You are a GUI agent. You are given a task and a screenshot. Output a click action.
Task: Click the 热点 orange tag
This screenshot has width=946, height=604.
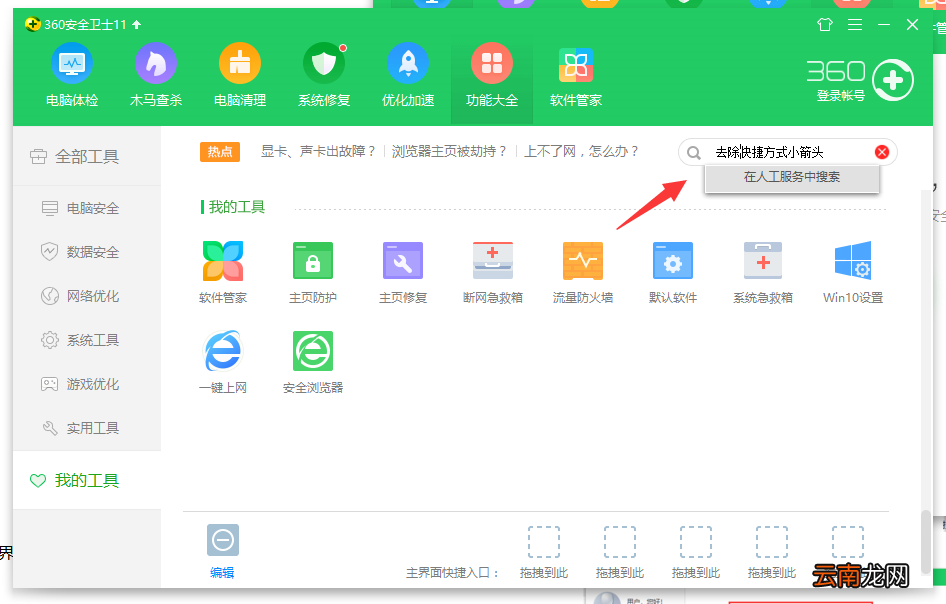coord(220,152)
